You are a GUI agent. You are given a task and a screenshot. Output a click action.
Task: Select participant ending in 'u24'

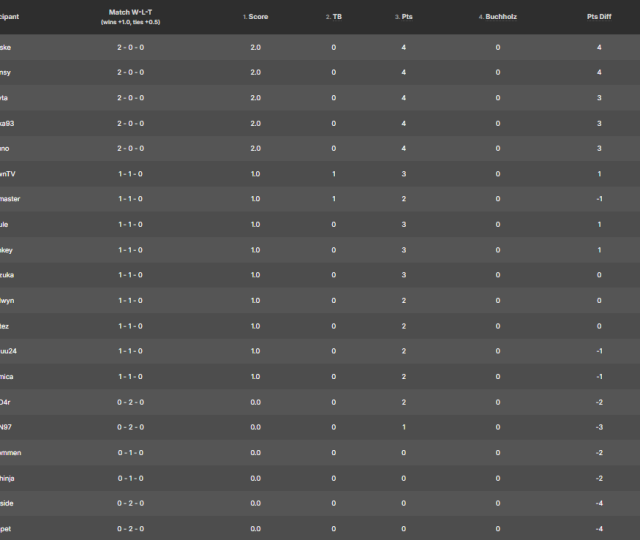click(9, 351)
